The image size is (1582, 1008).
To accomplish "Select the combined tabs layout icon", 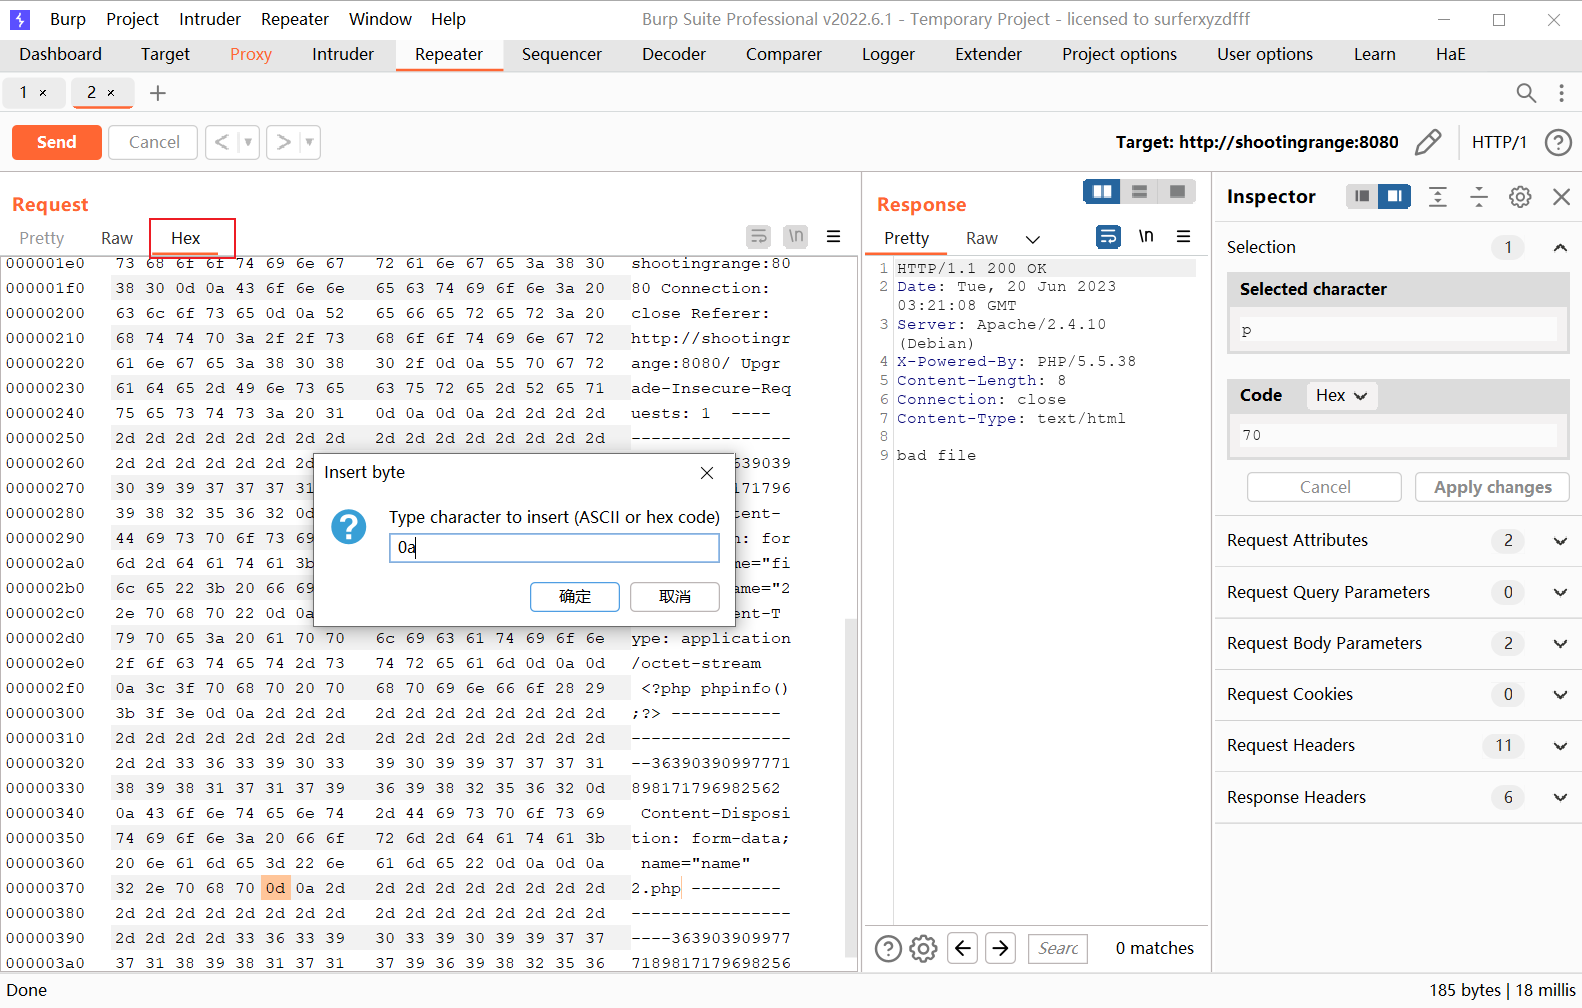I will (1177, 191).
